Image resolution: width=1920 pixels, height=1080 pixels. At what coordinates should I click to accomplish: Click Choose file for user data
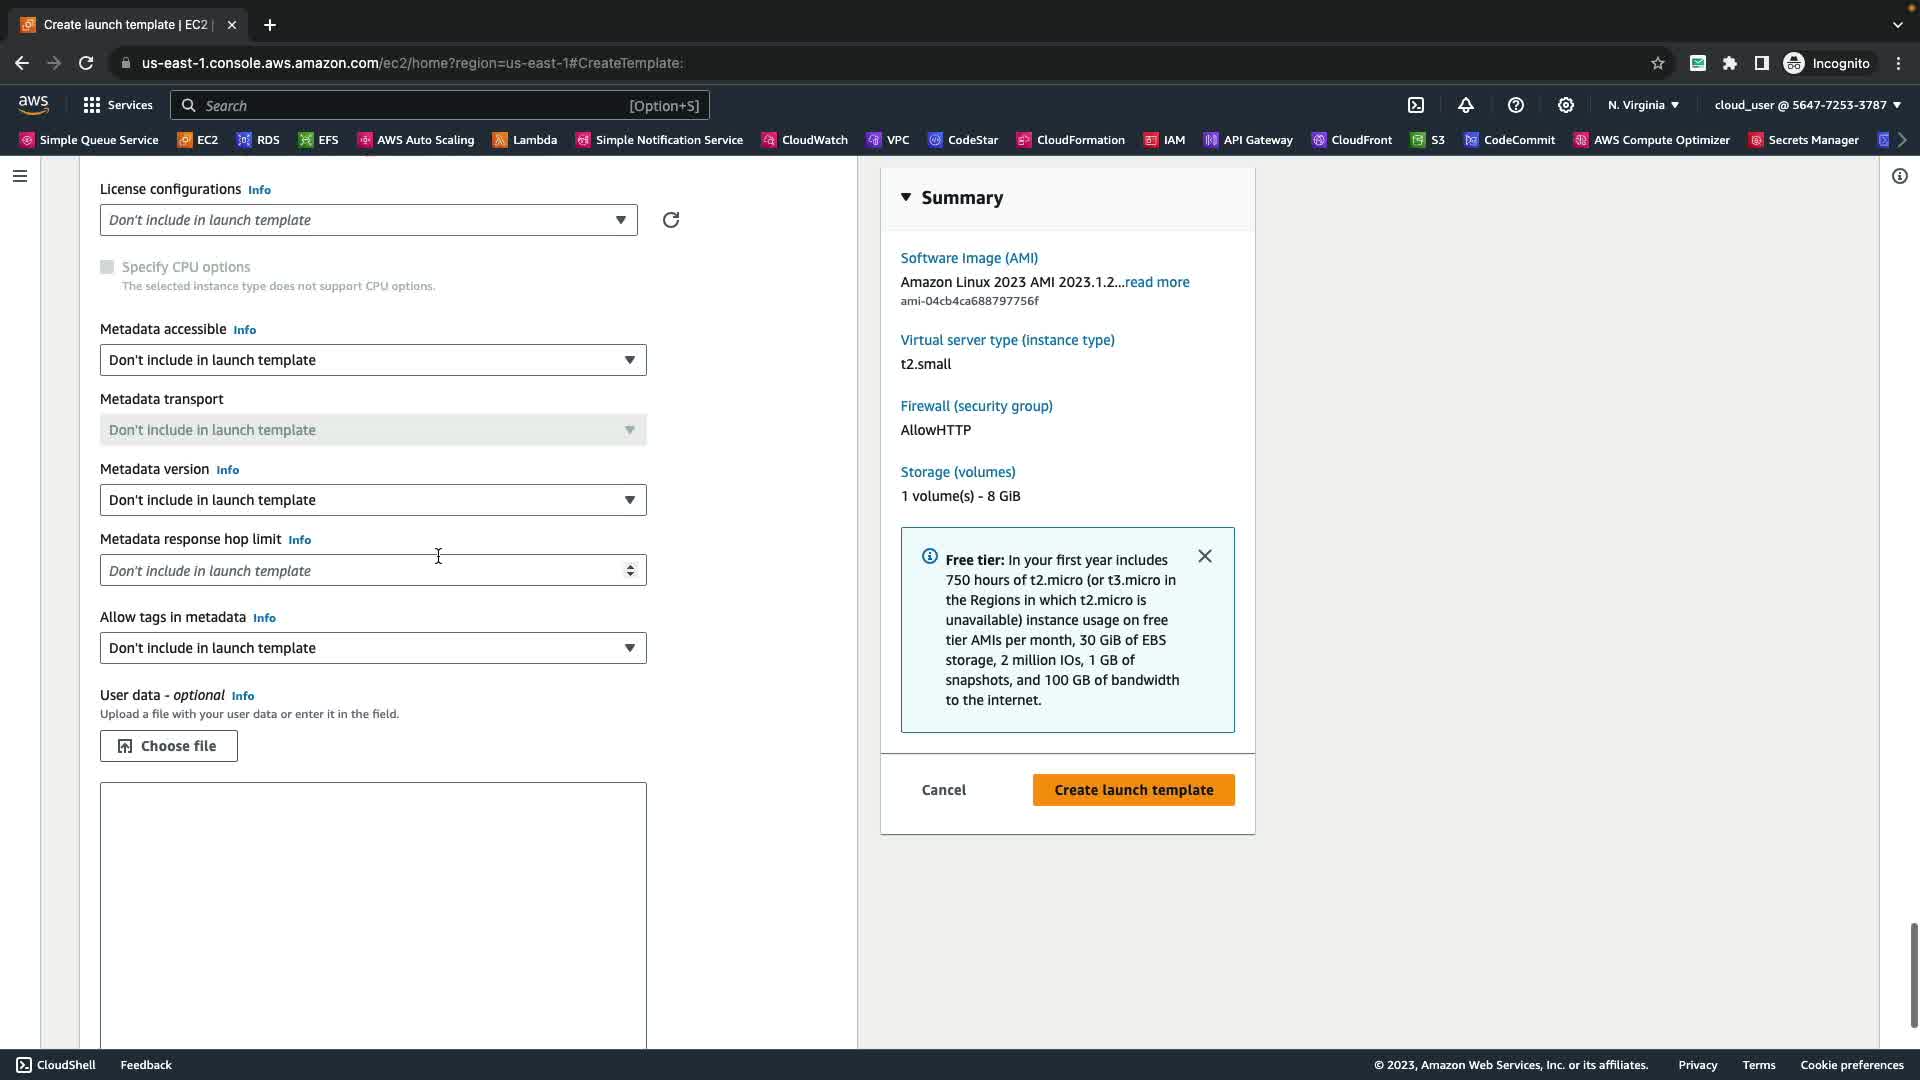point(169,746)
